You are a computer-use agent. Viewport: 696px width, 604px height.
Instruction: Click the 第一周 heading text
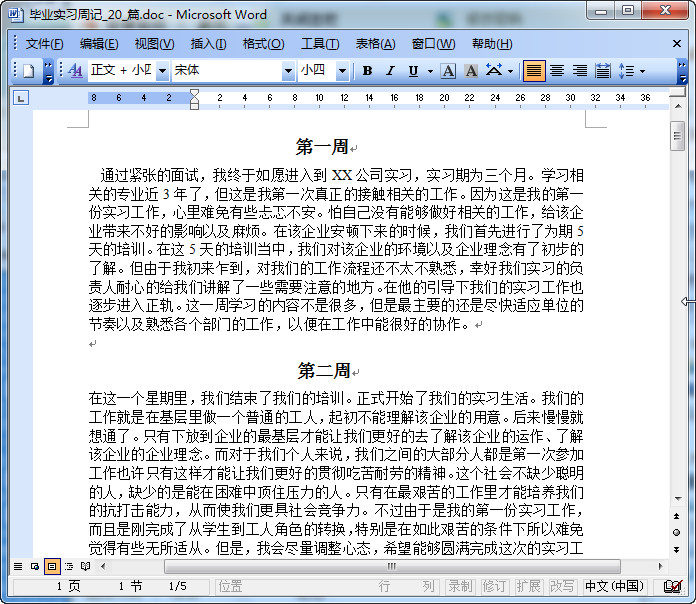(322, 147)
